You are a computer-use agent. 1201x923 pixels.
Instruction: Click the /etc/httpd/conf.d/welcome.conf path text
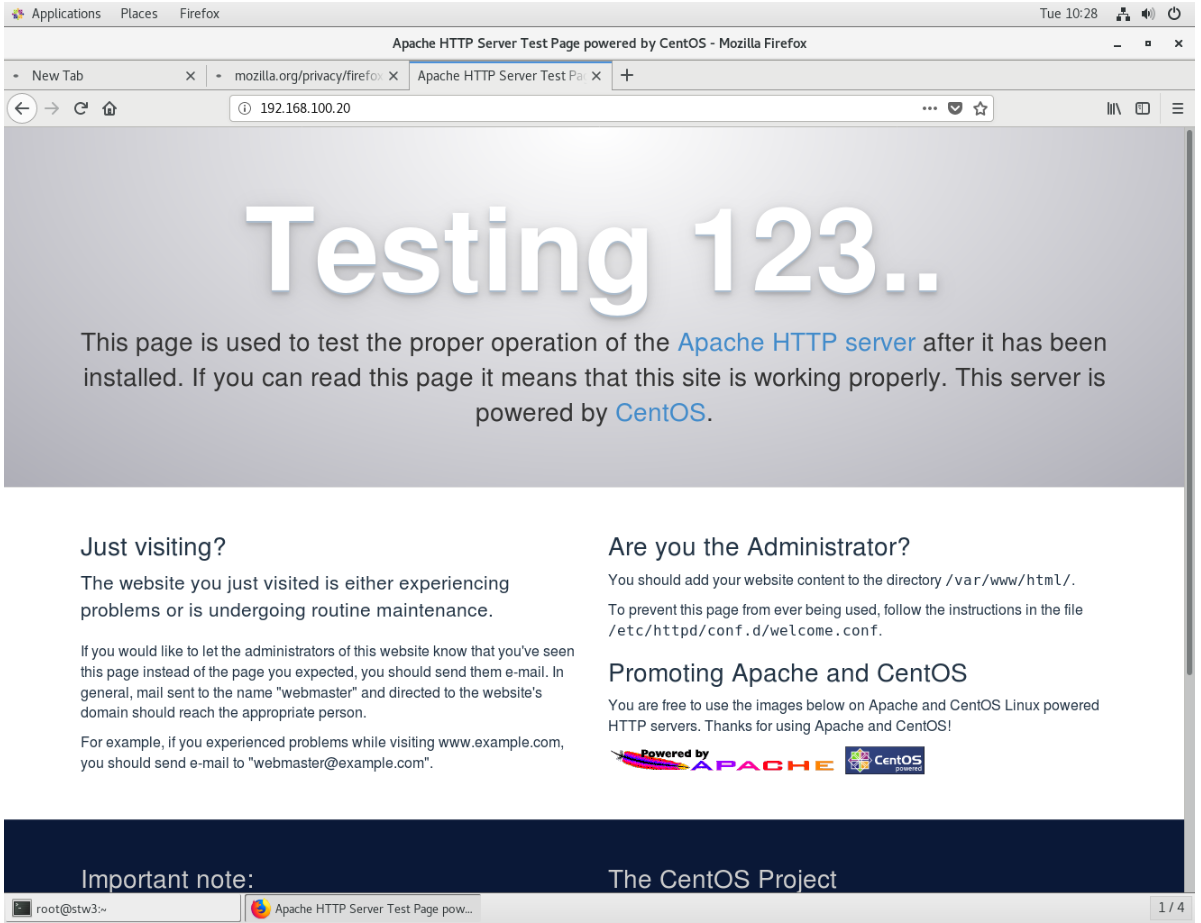pyautogui.click(x=744, y=631)
